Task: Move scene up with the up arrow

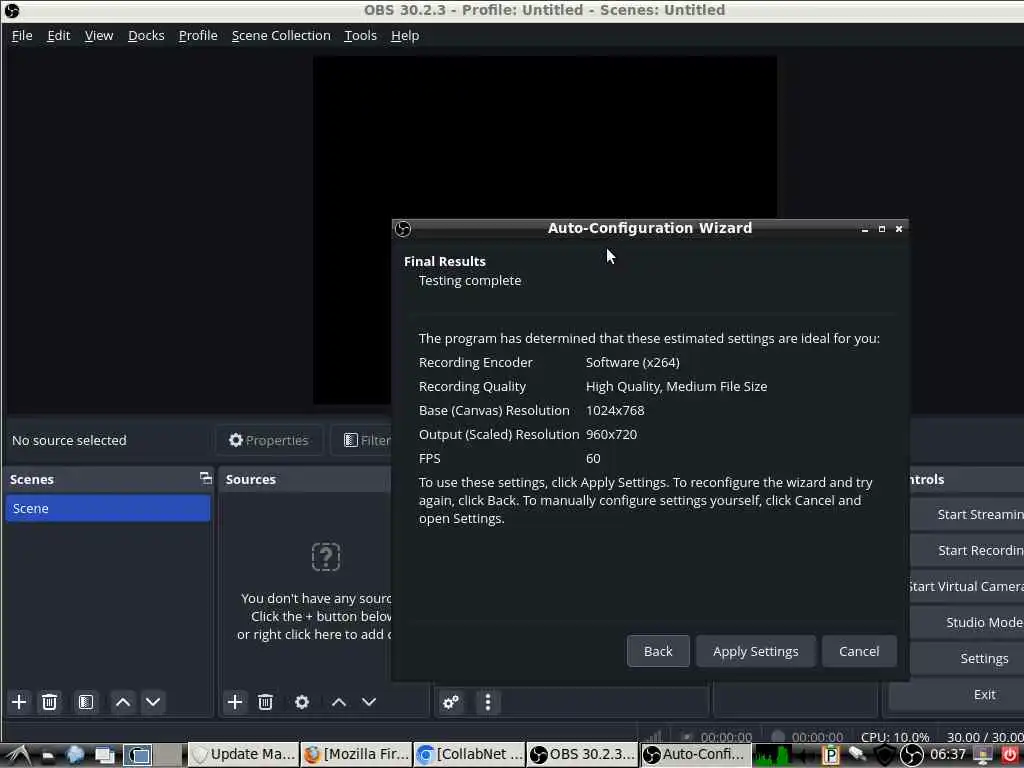Action: coord(122,702)
